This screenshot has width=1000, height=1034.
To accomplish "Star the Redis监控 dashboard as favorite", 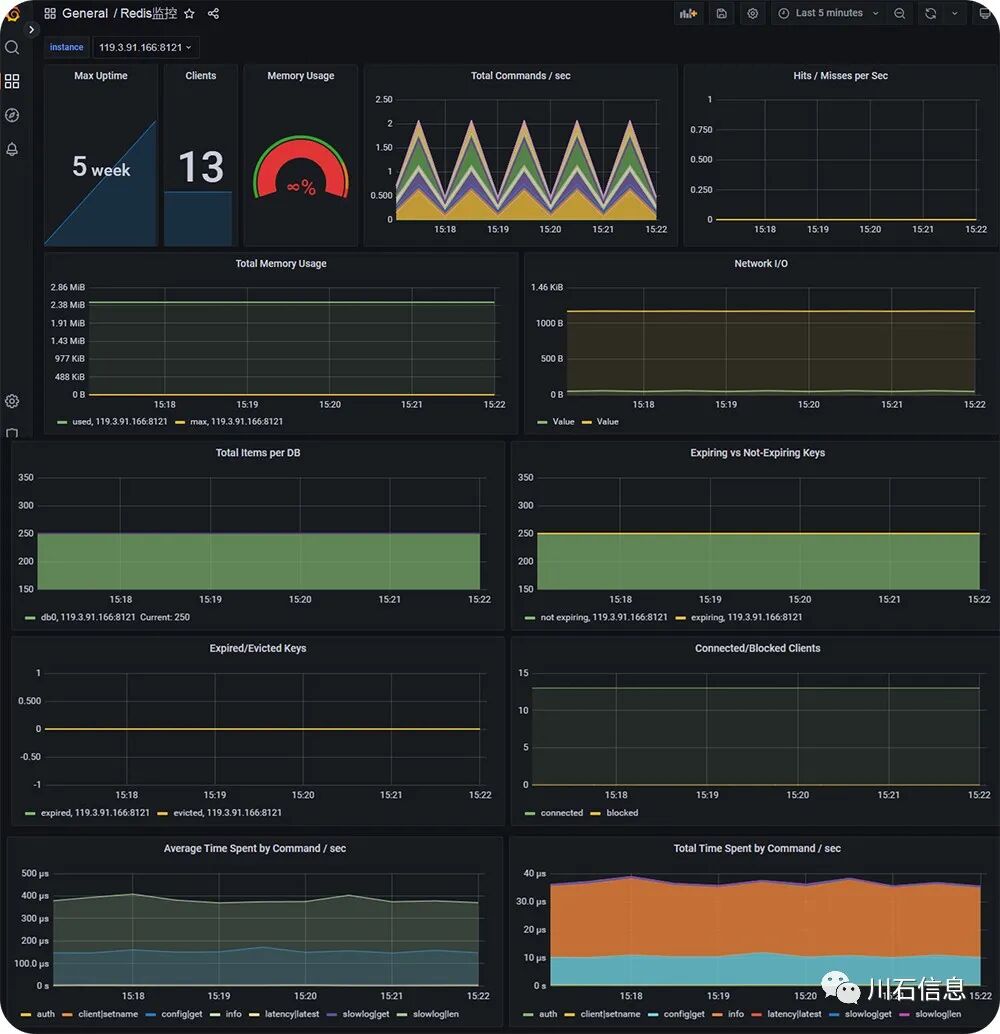I will point(189,13).
